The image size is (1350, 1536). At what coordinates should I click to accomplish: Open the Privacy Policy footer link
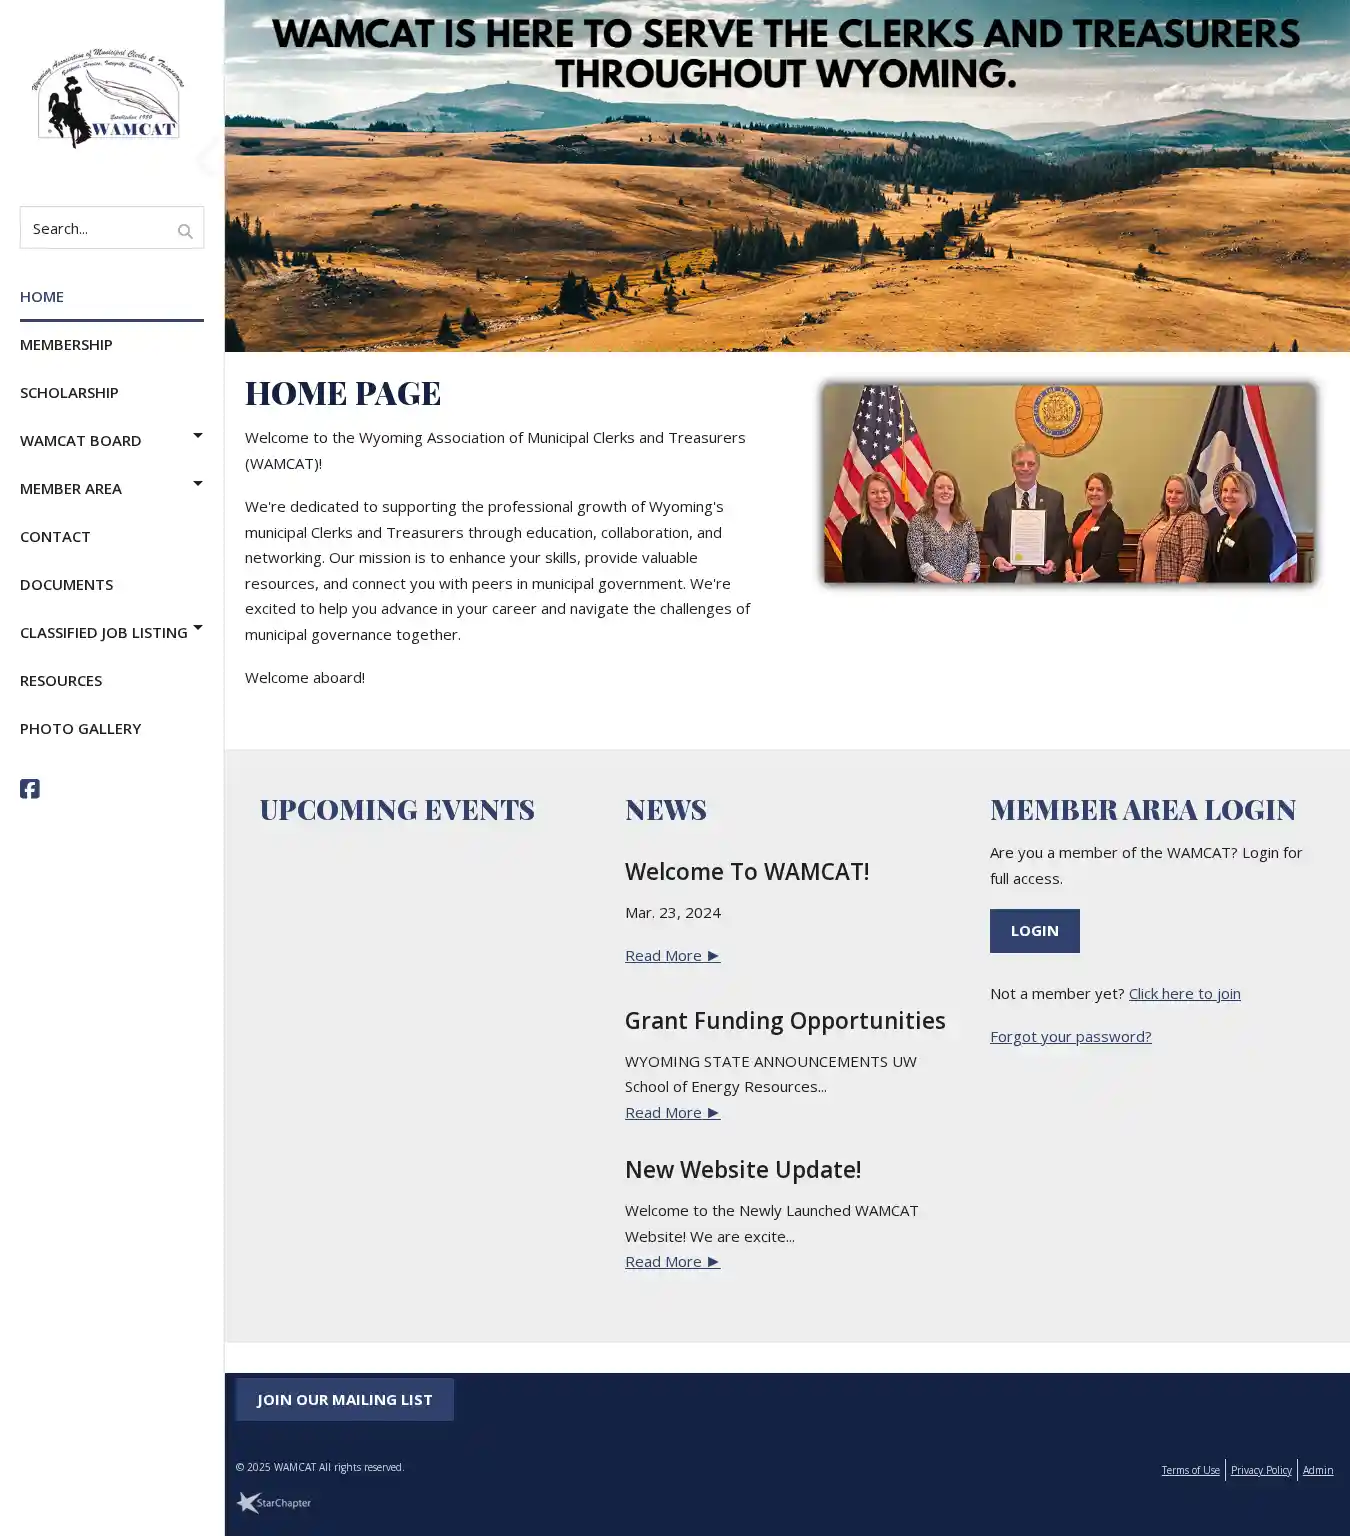[1261, 1470]
